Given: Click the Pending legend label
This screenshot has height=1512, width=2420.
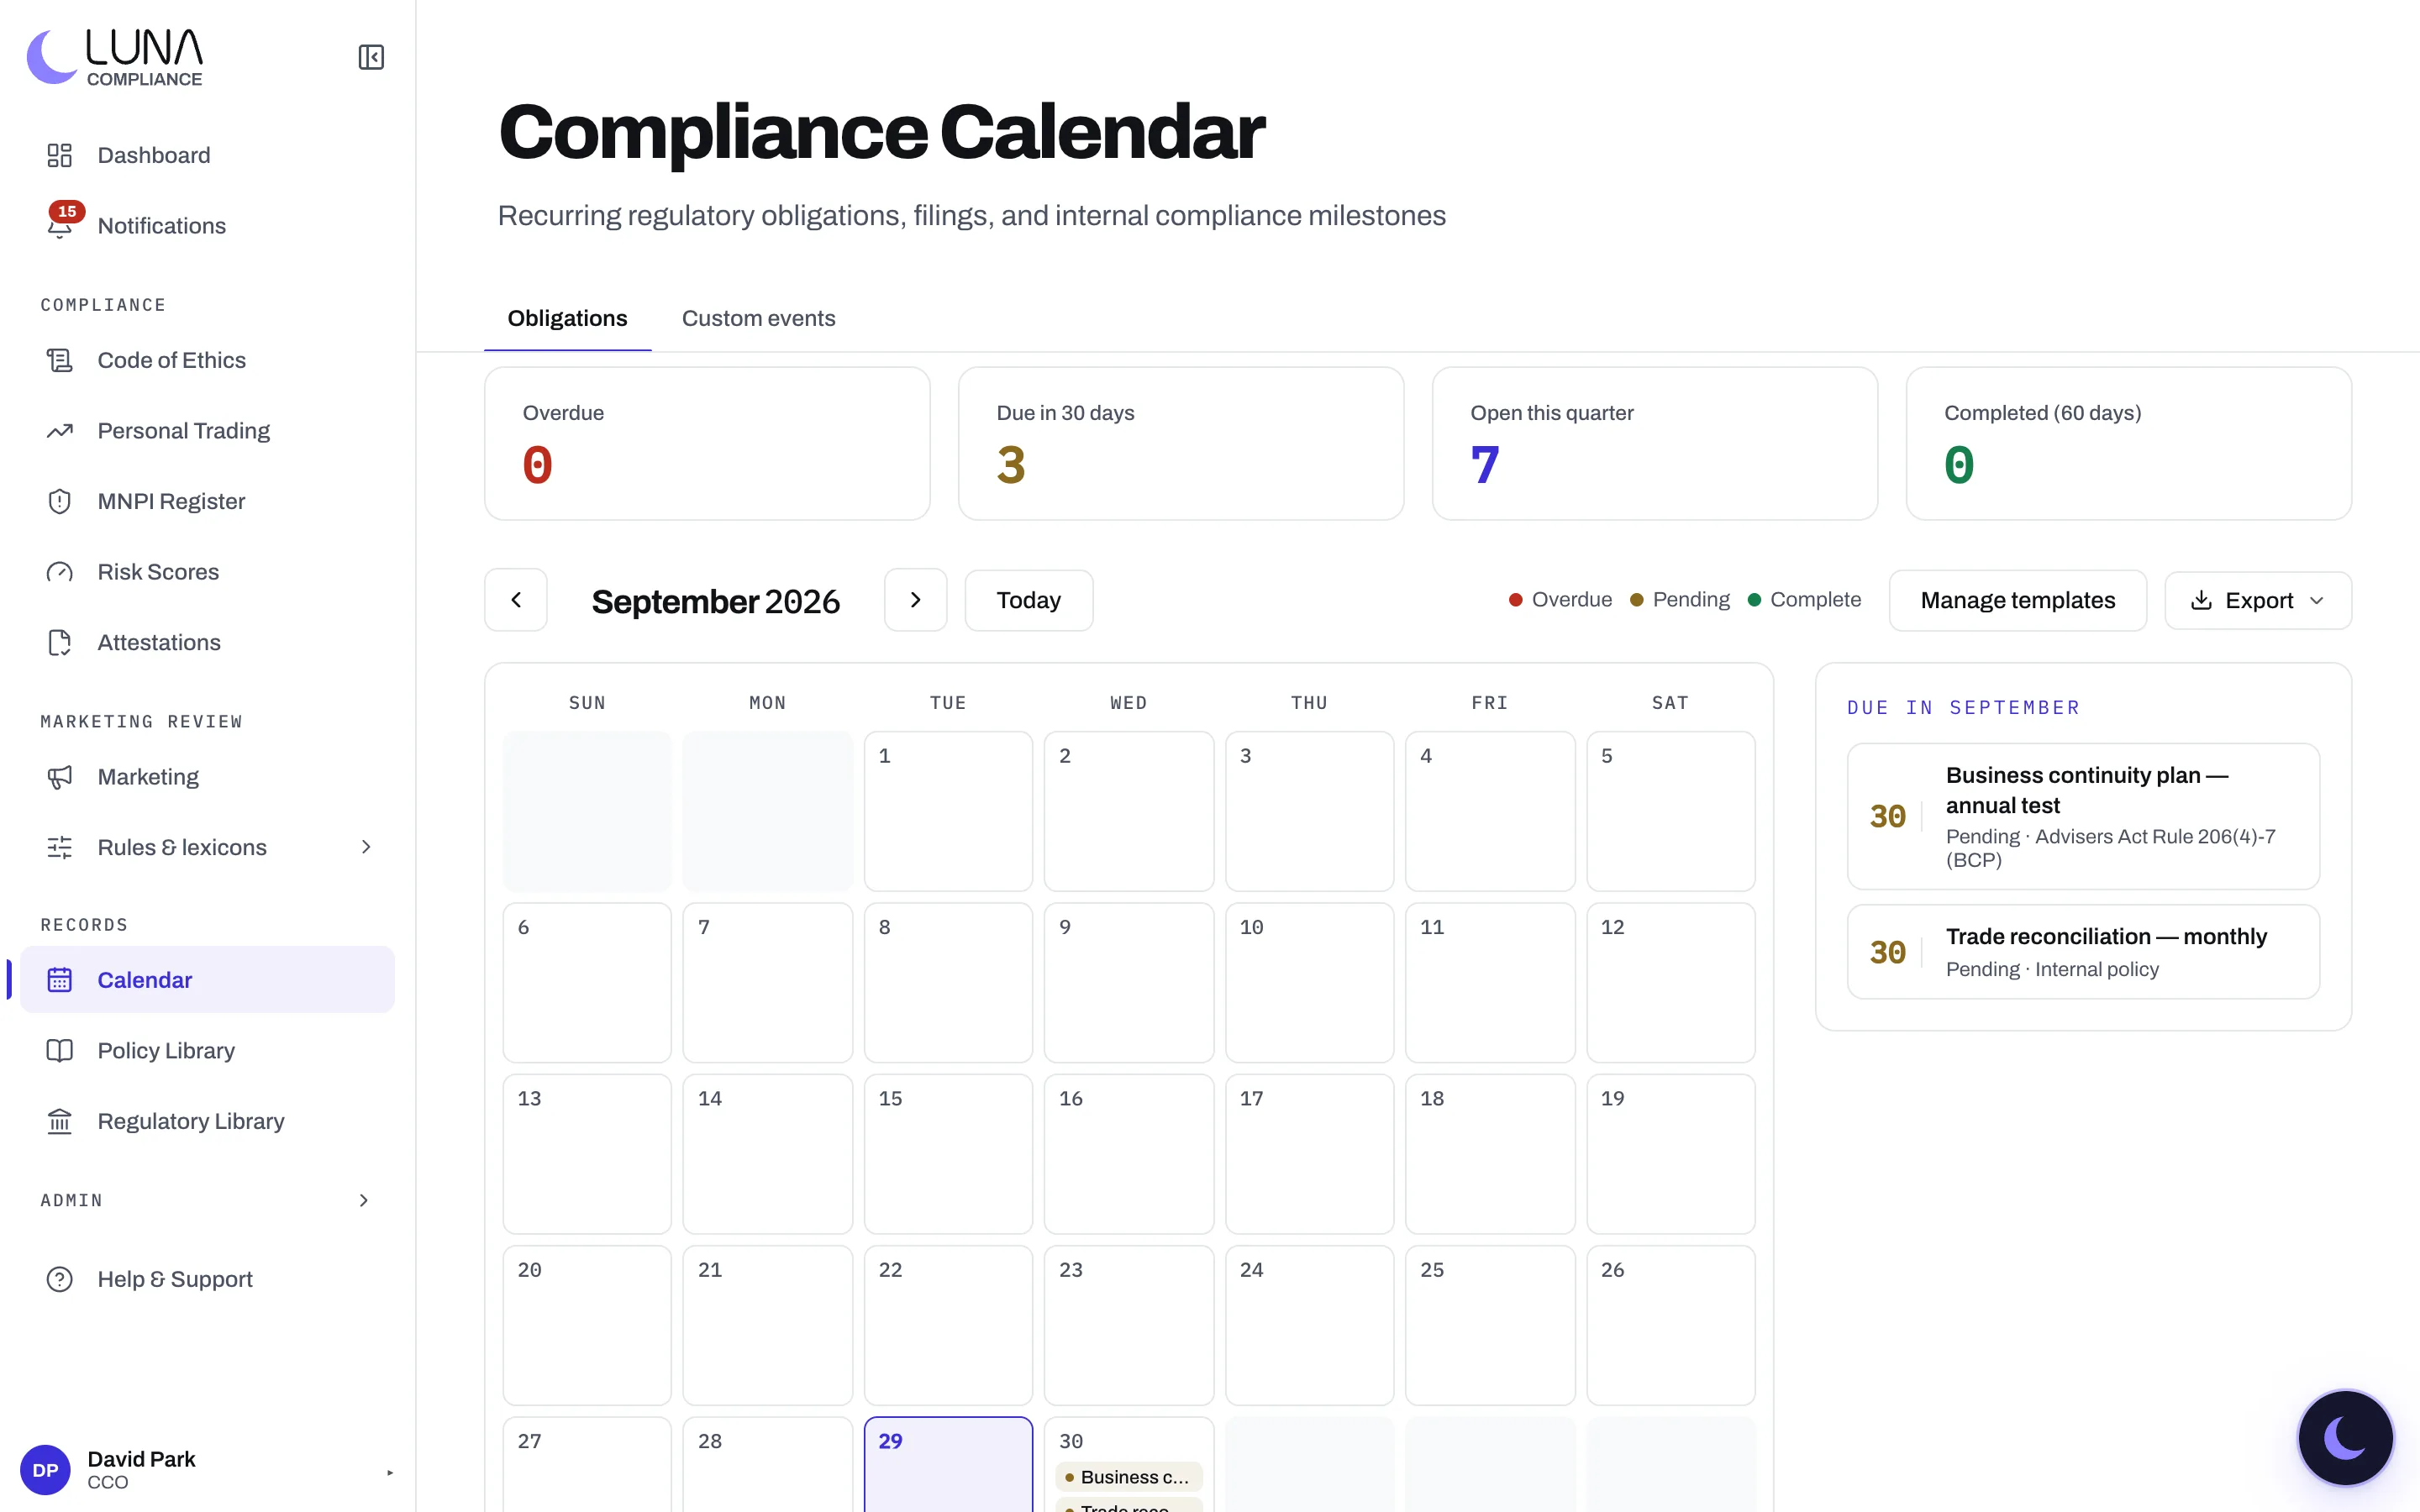Looking at the screenshot, I should tap(1690, 599).
